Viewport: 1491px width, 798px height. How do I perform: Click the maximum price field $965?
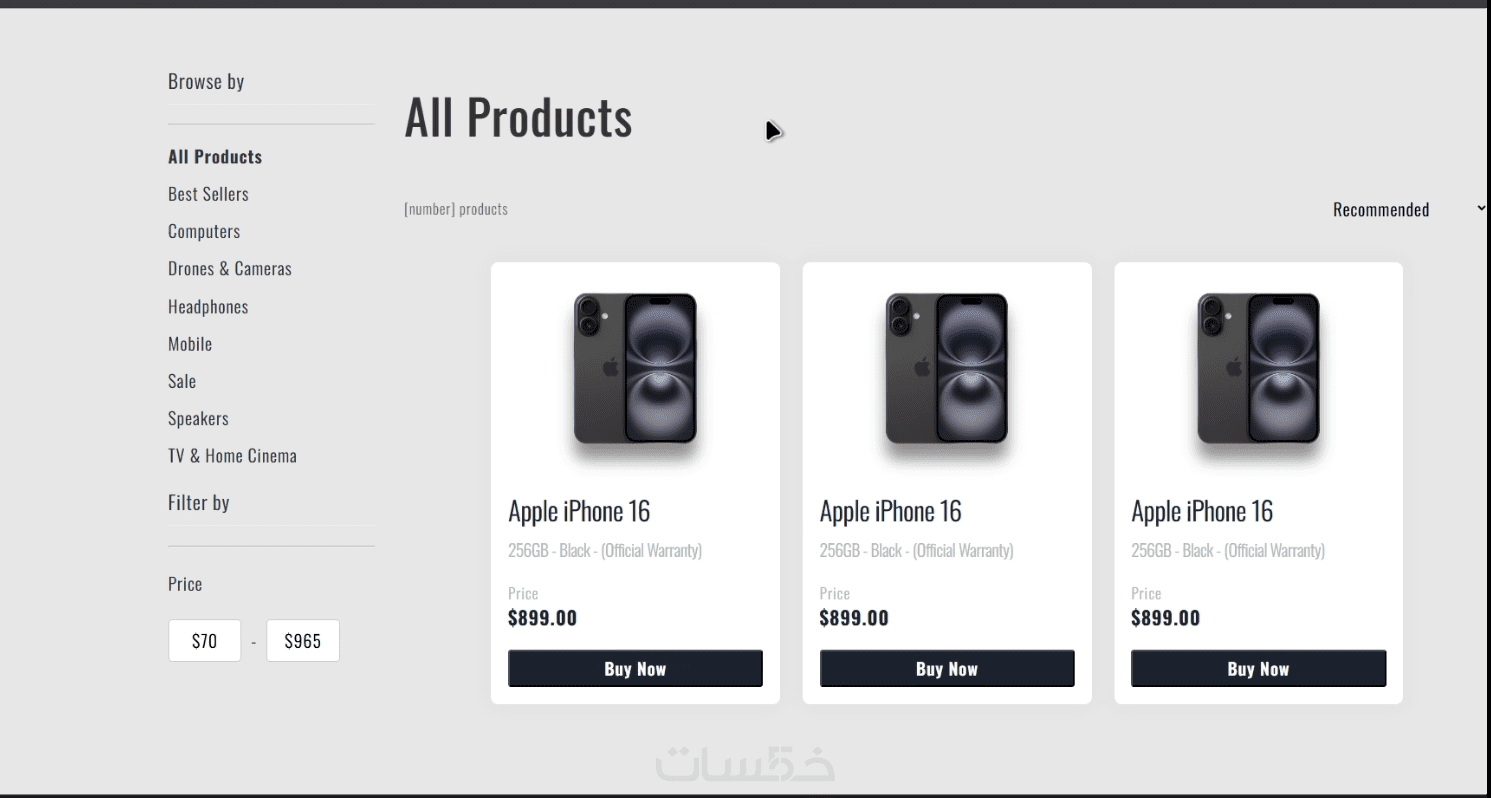(x=302, y=641)
